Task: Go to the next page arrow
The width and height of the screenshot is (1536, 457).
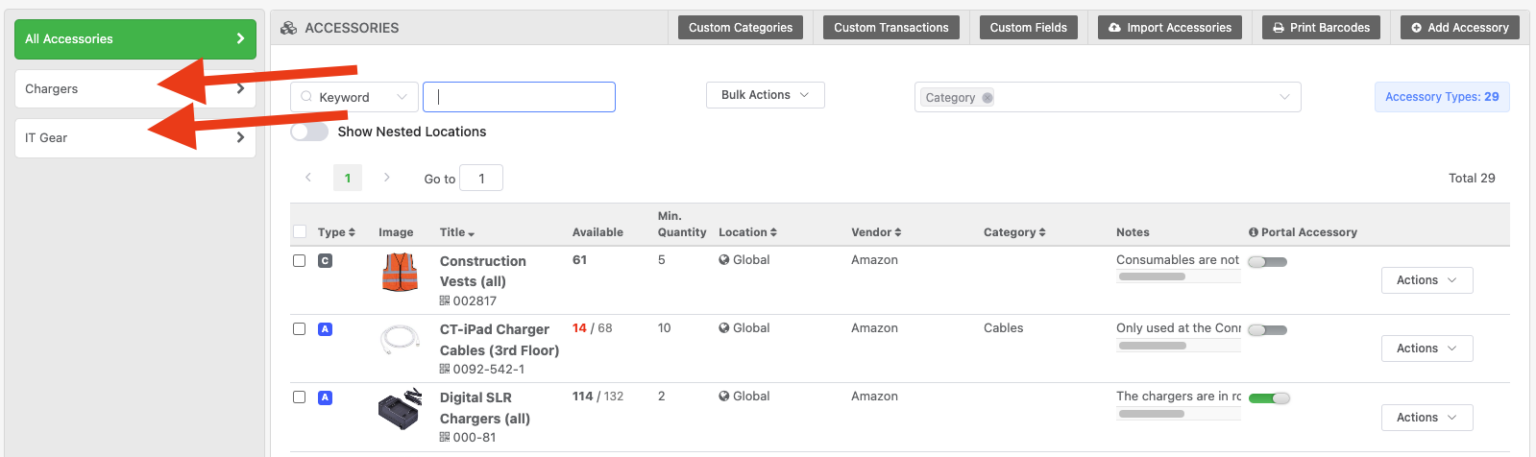Action: 387,178
